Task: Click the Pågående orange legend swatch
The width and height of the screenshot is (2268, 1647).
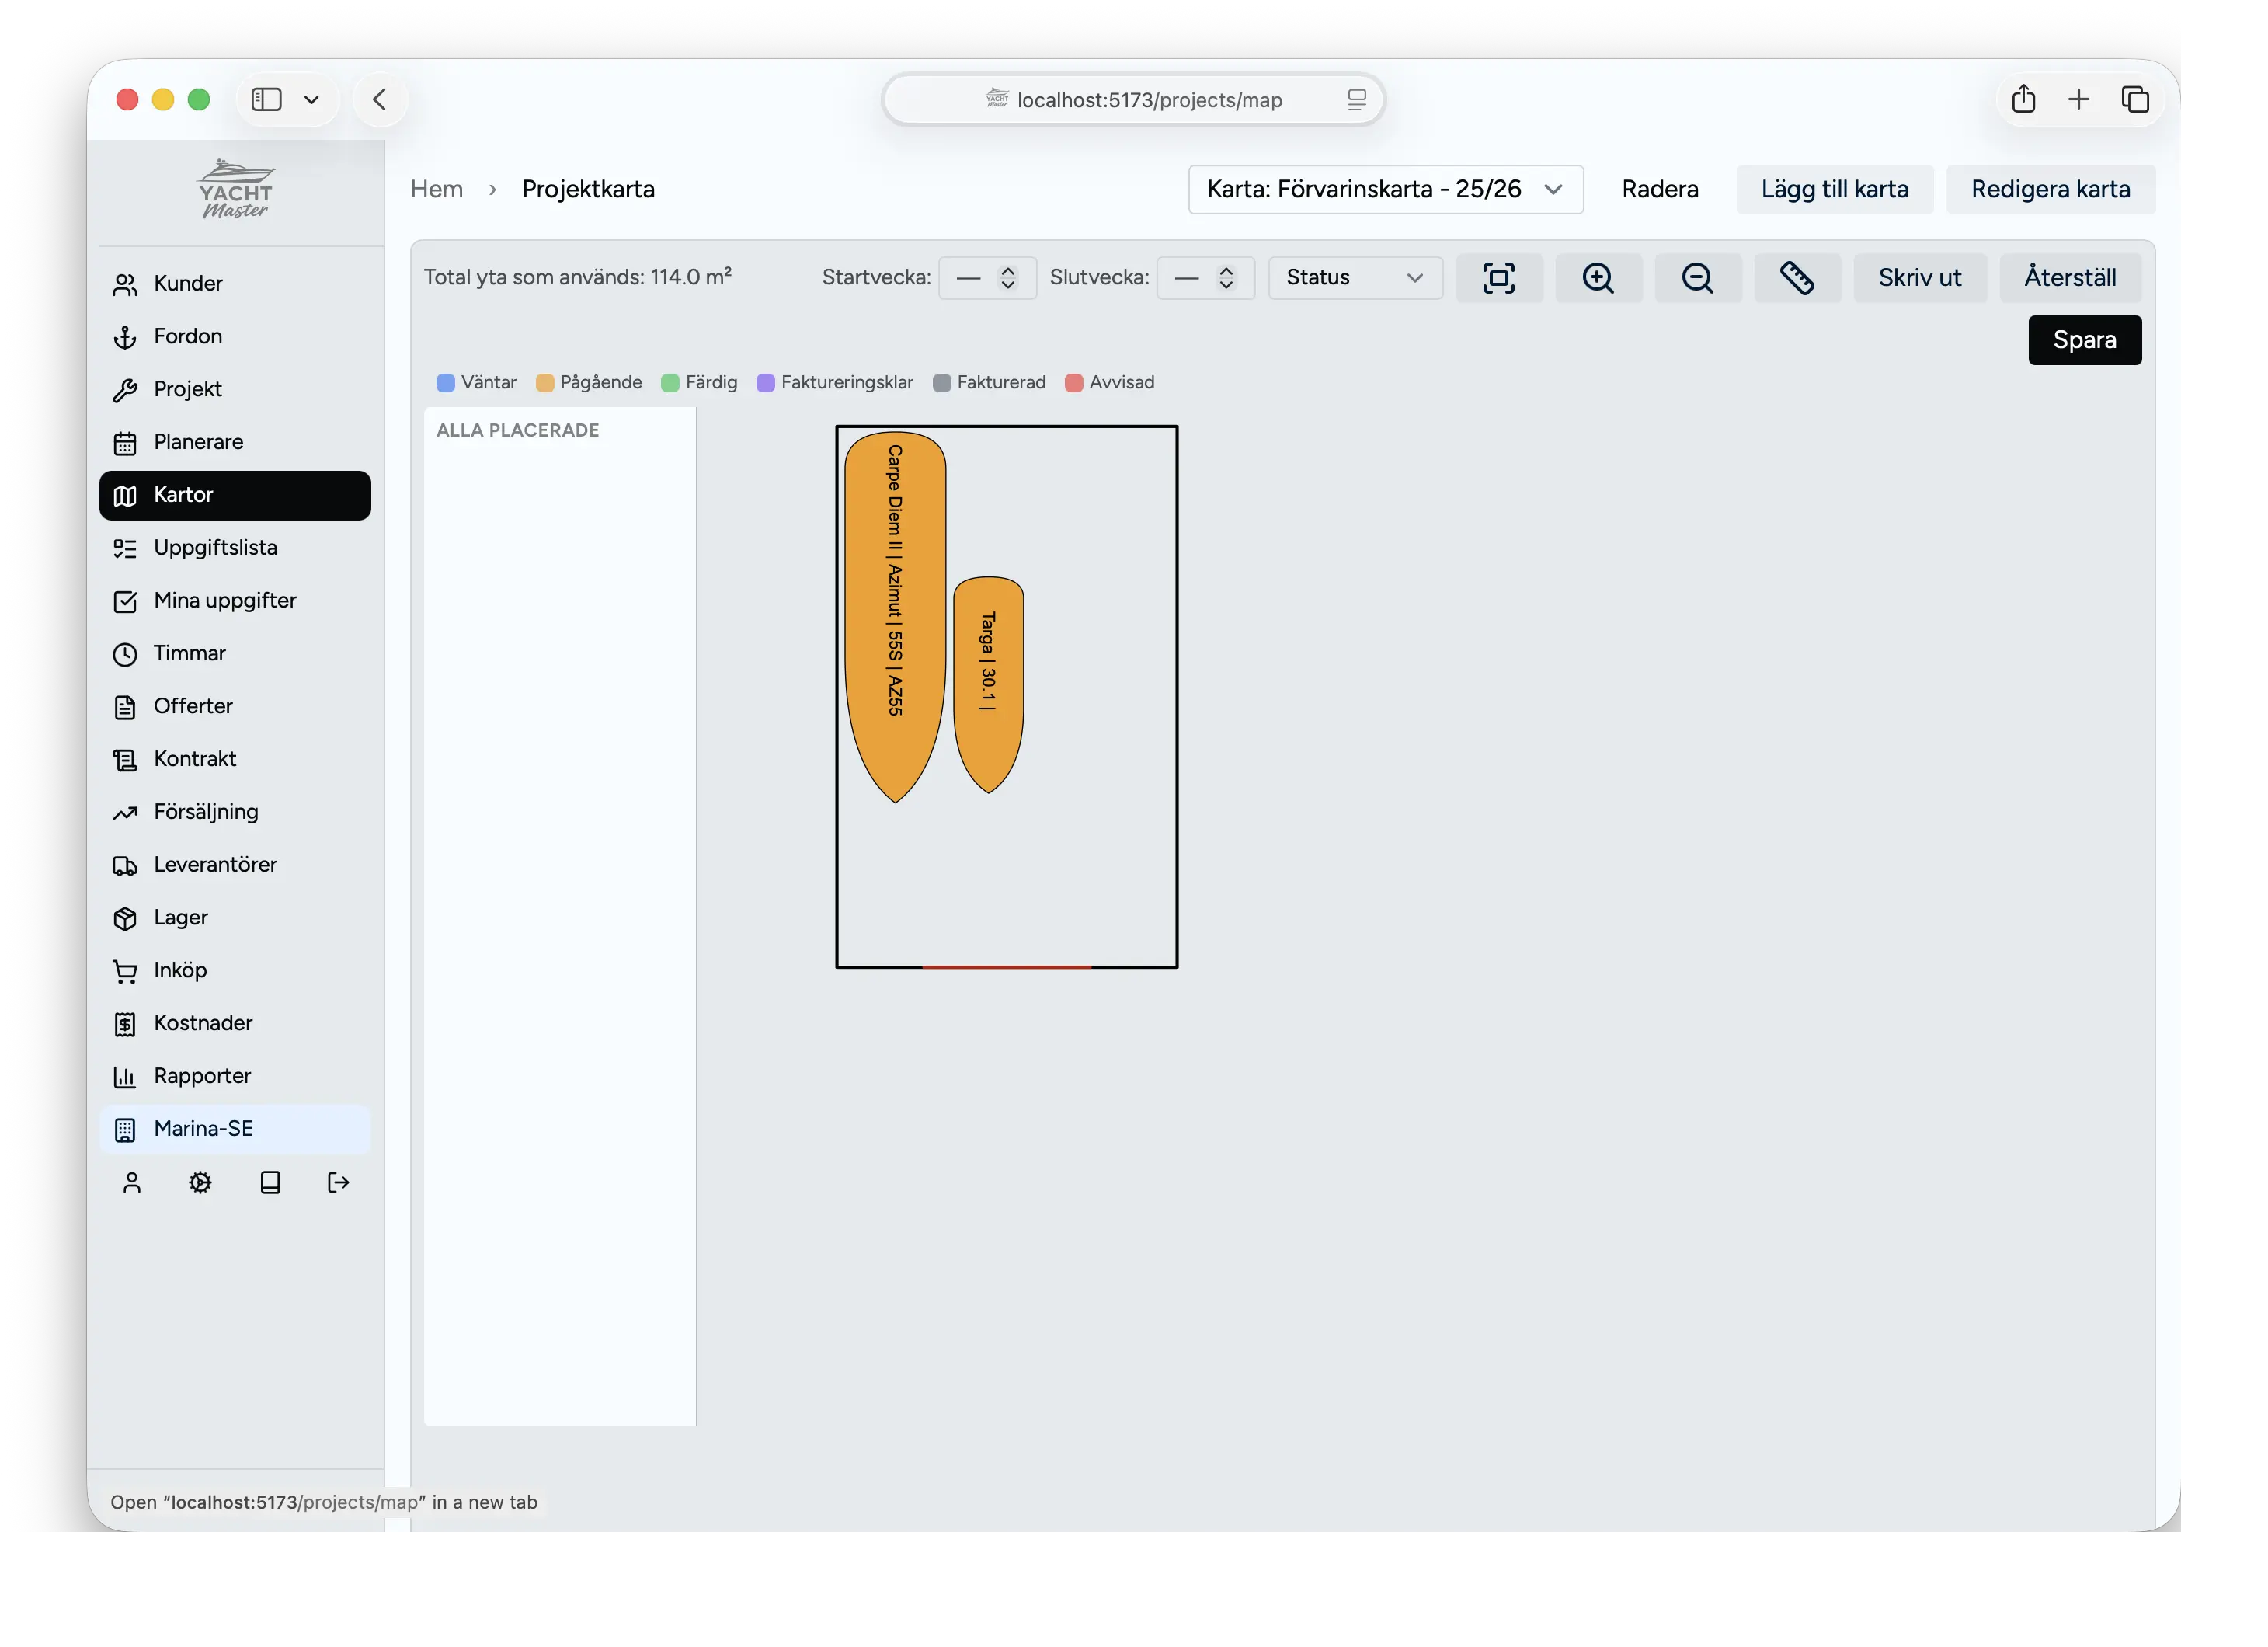Action: 545,383
